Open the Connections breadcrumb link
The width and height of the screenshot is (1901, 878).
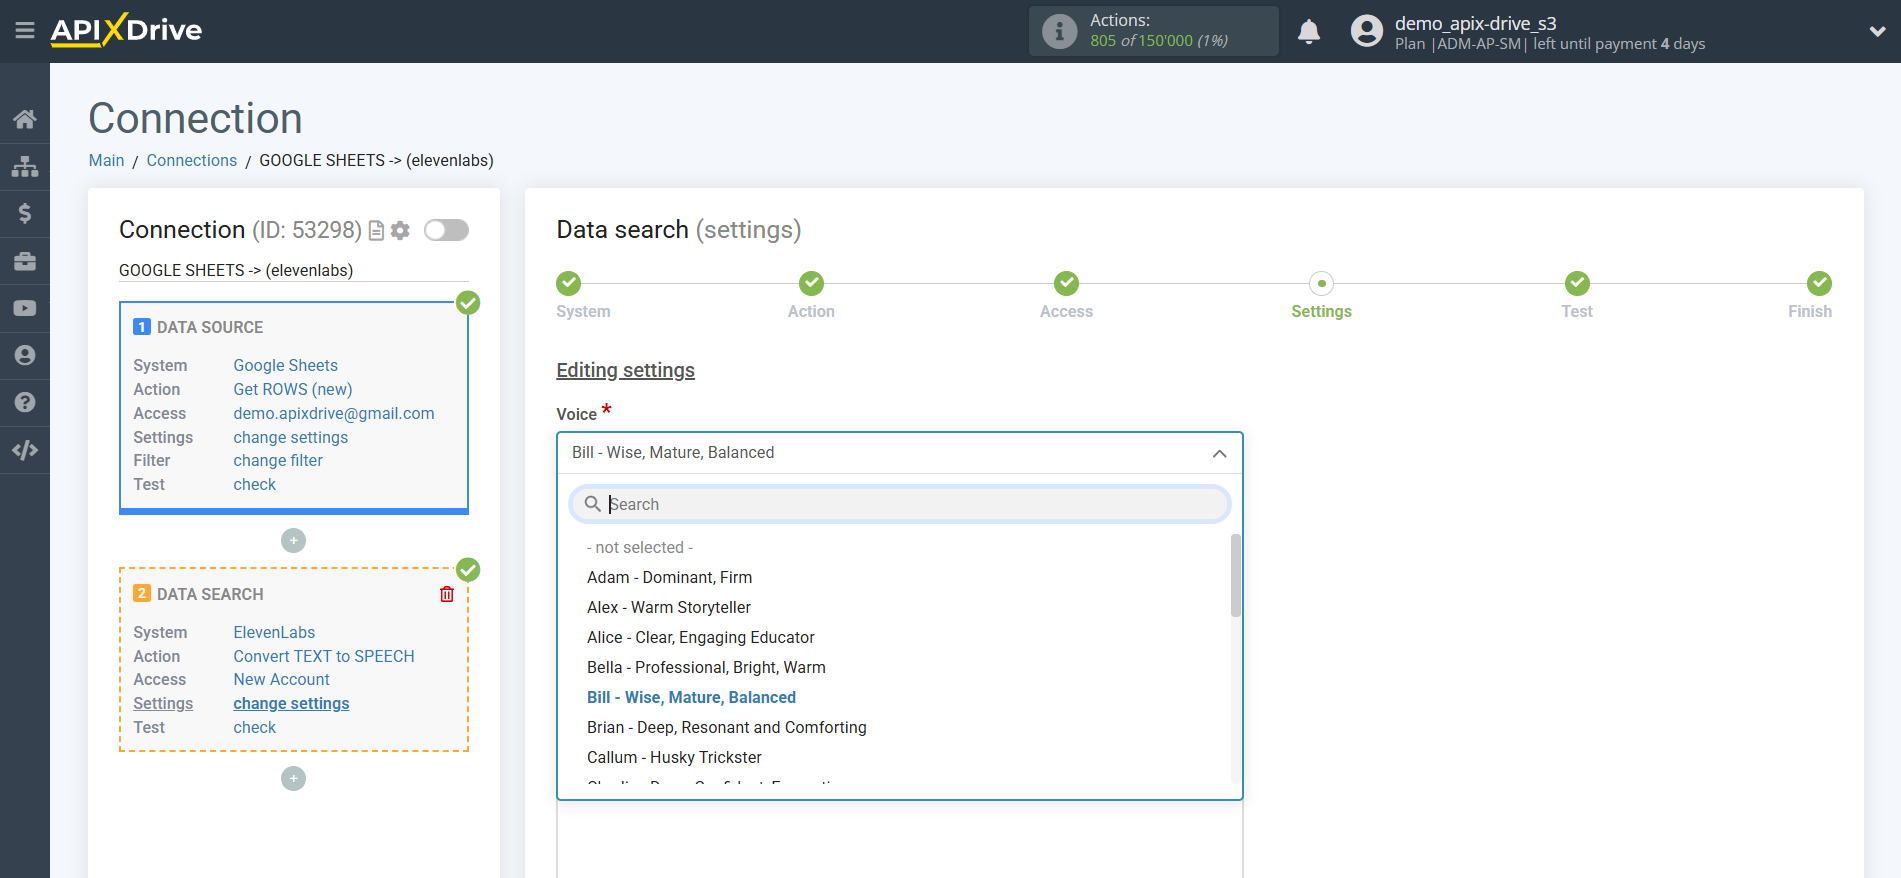[192, 160]
